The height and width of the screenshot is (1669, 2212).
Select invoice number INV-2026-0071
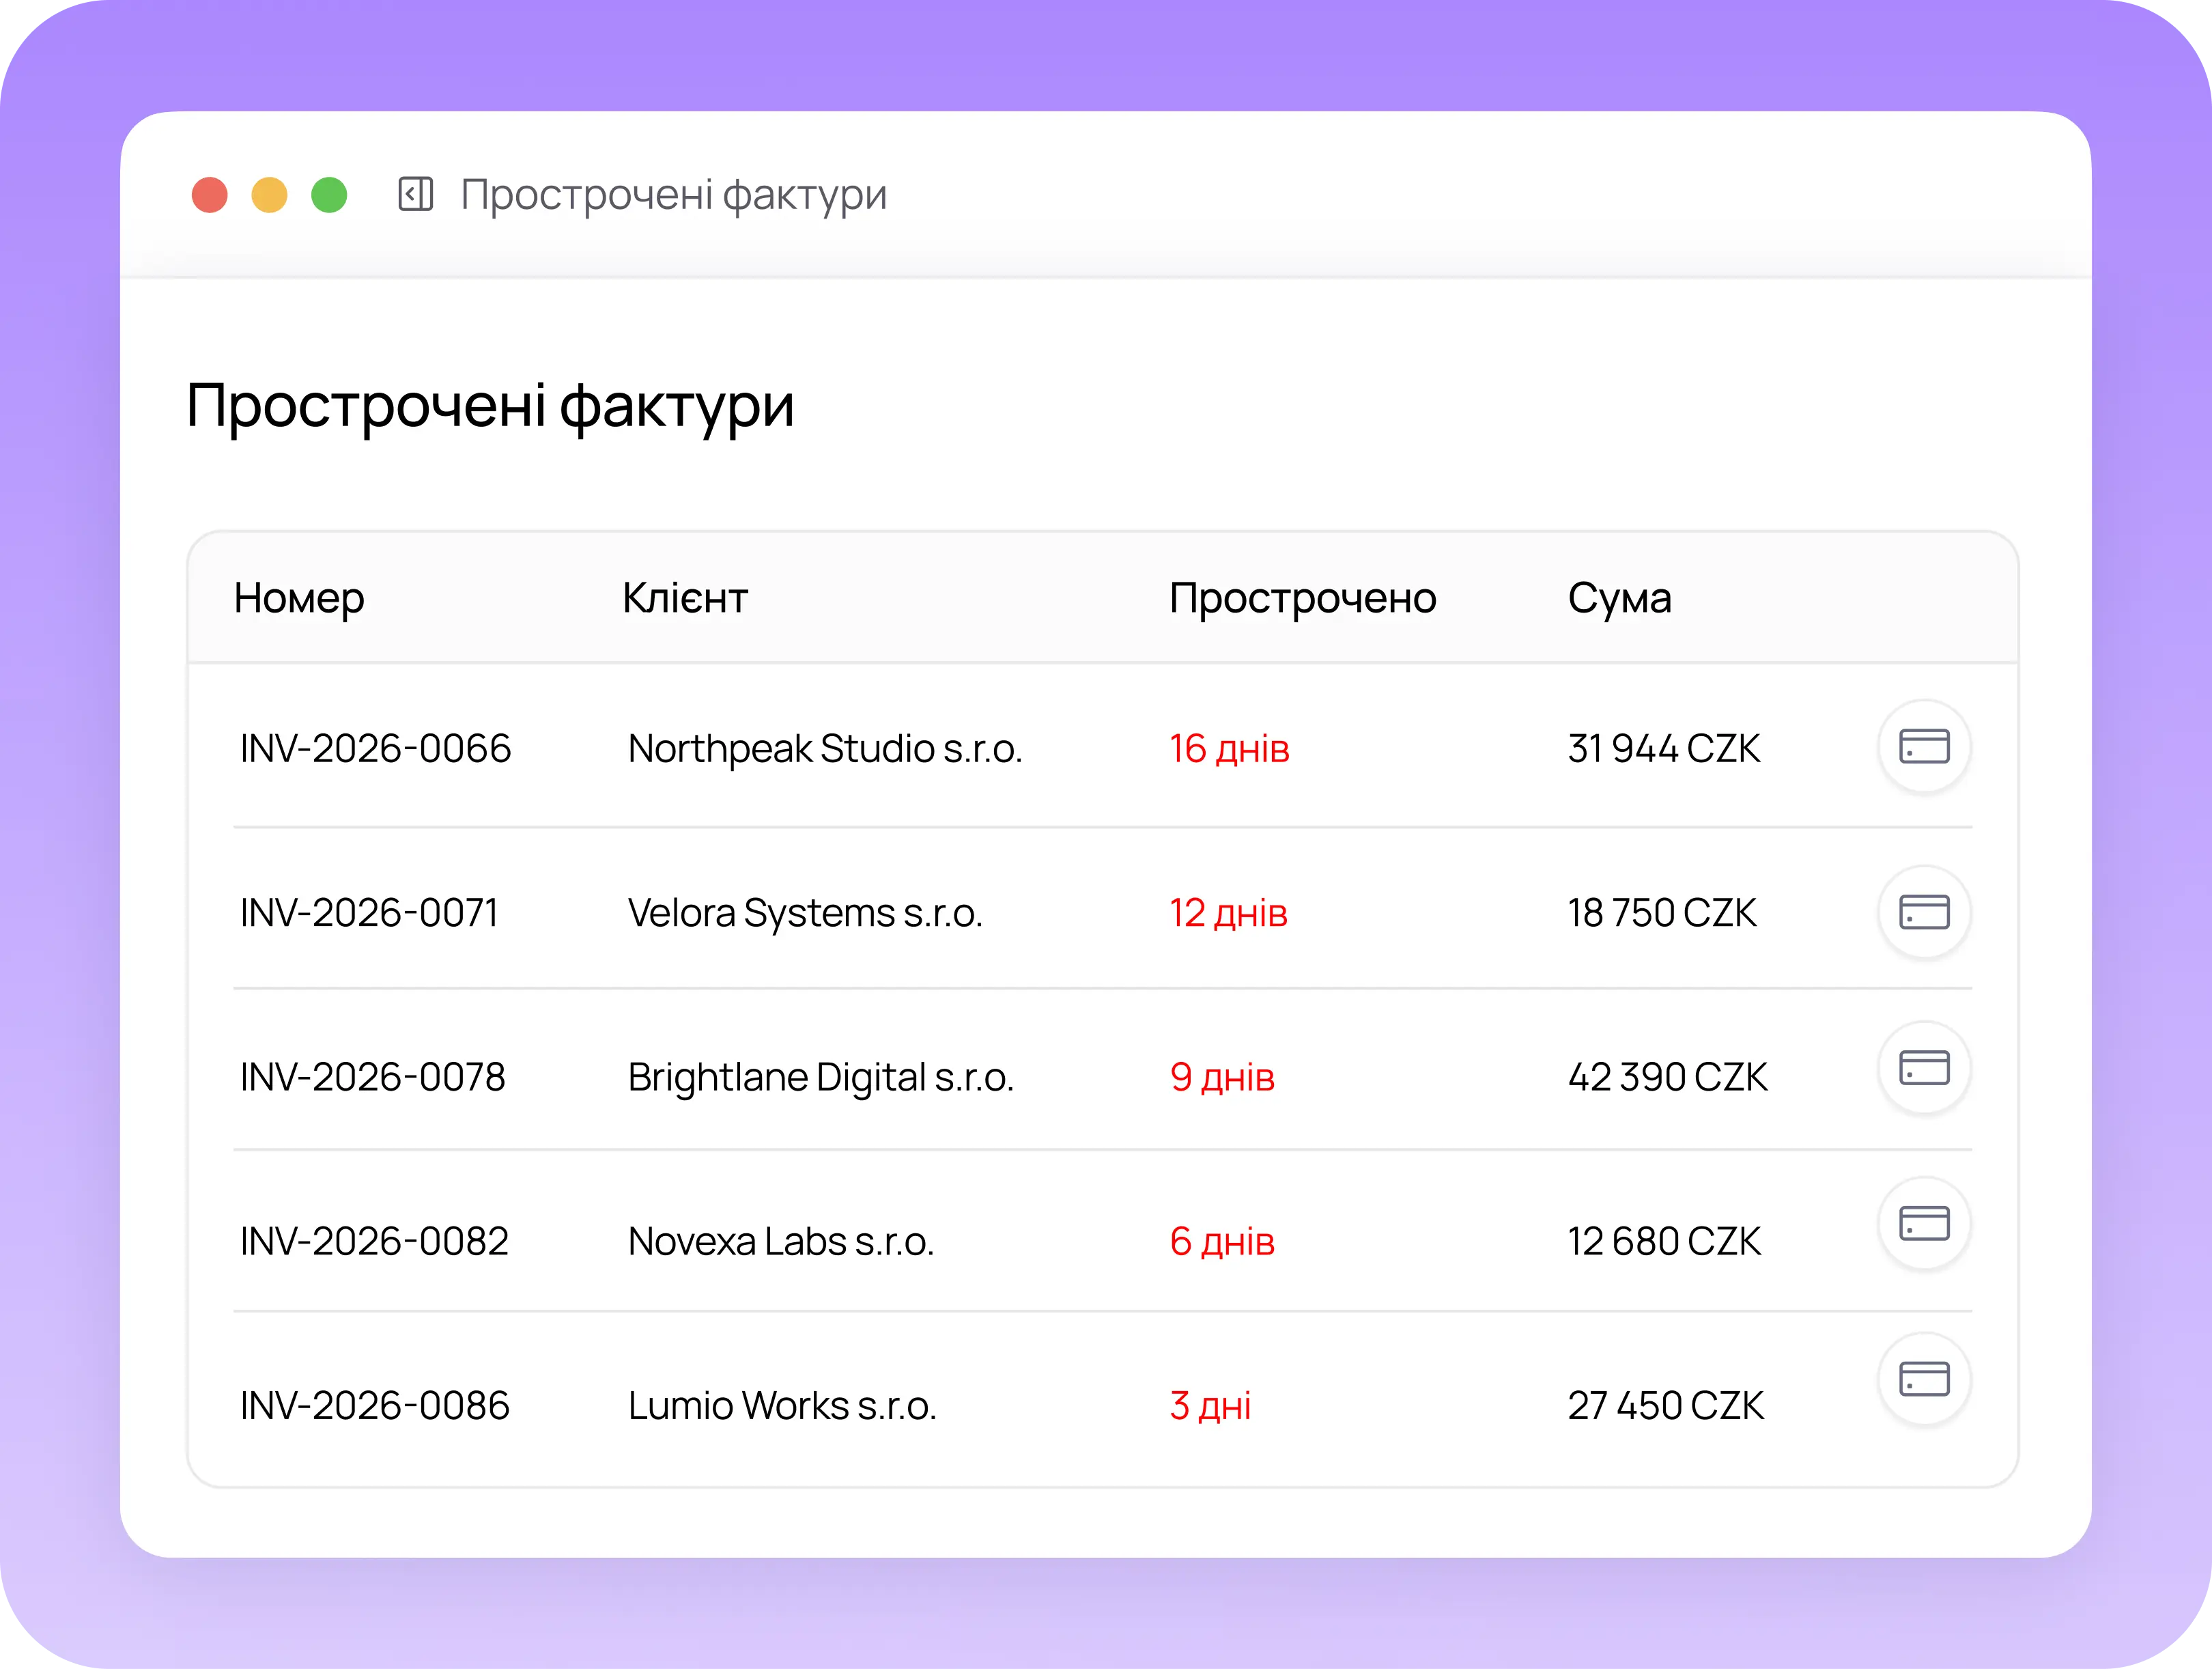[x=369, y=913]
